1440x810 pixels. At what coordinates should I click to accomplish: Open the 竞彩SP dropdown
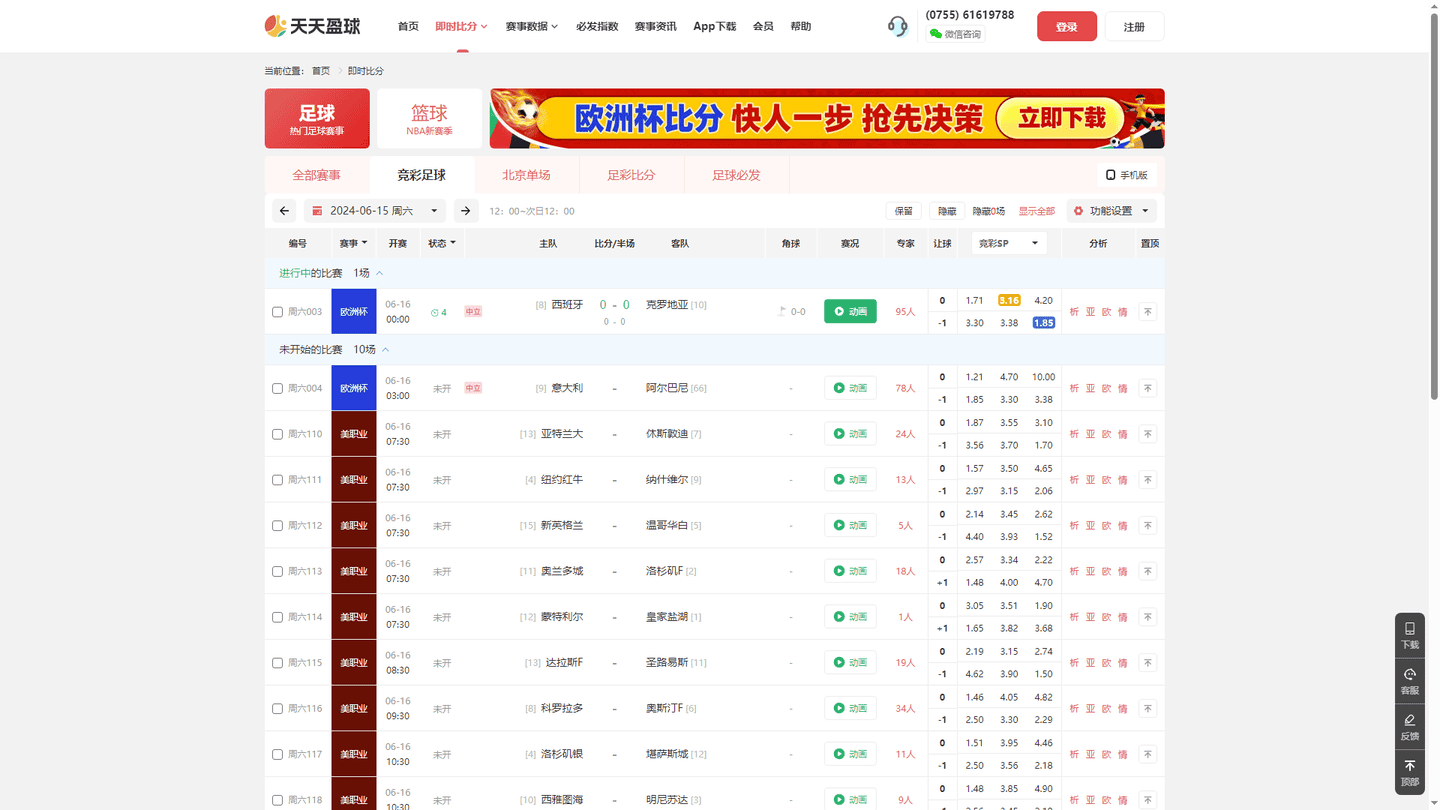1008,243
